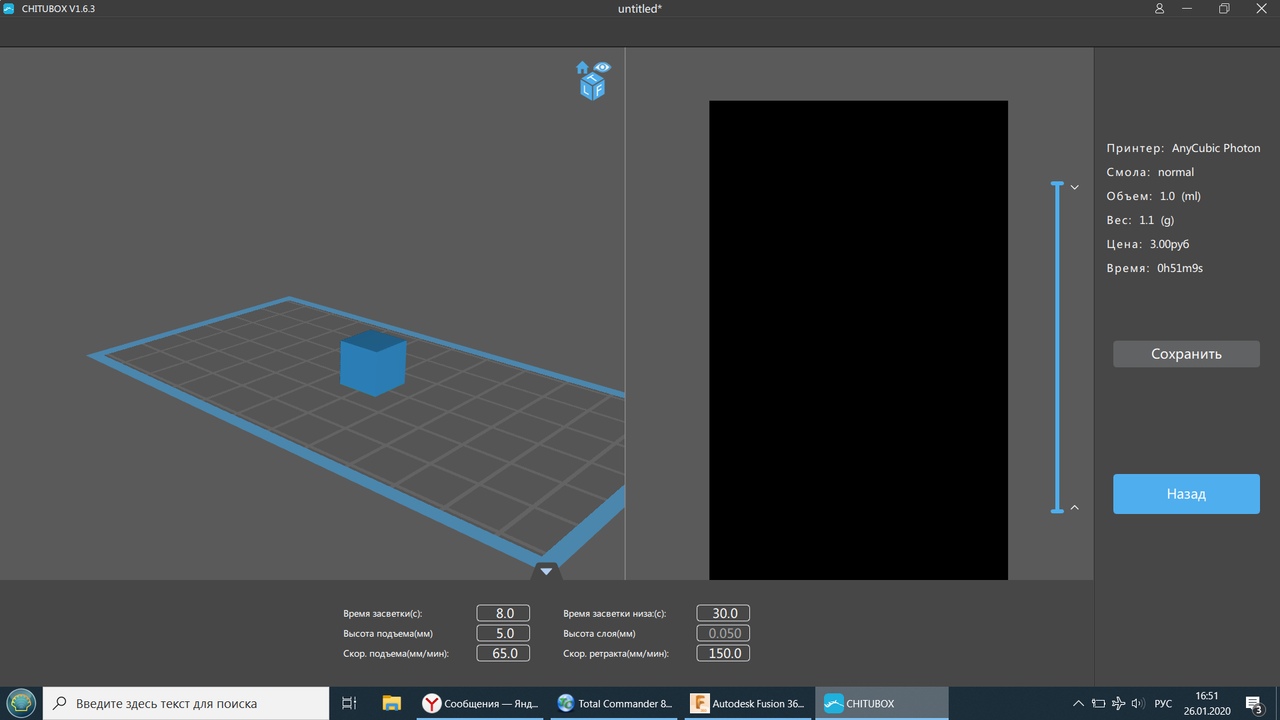Click the Скор. подъема lift speed field

click(505, 653)
